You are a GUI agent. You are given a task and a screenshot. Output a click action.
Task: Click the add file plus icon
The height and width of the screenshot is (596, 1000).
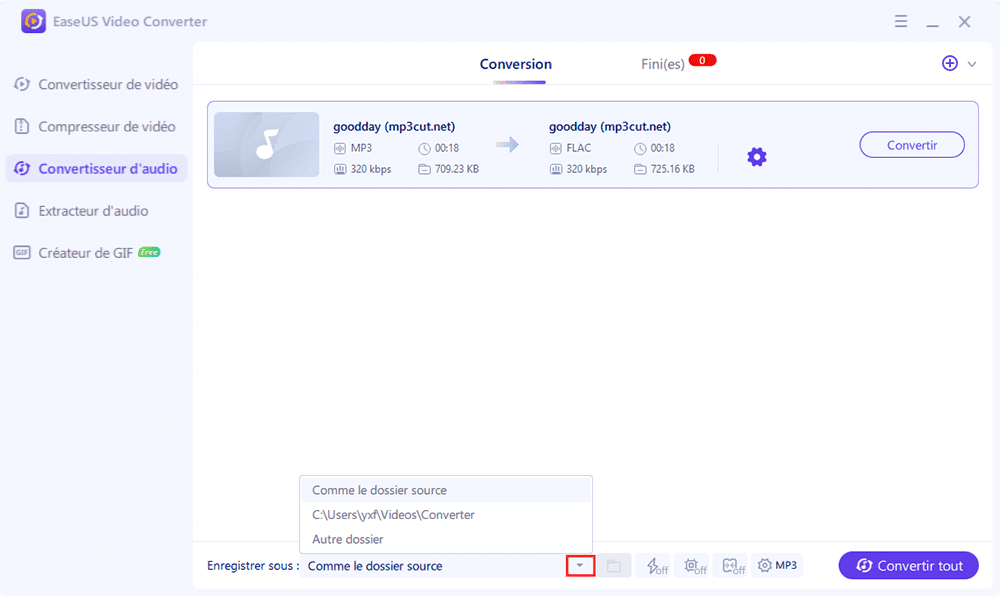(950, 63)
